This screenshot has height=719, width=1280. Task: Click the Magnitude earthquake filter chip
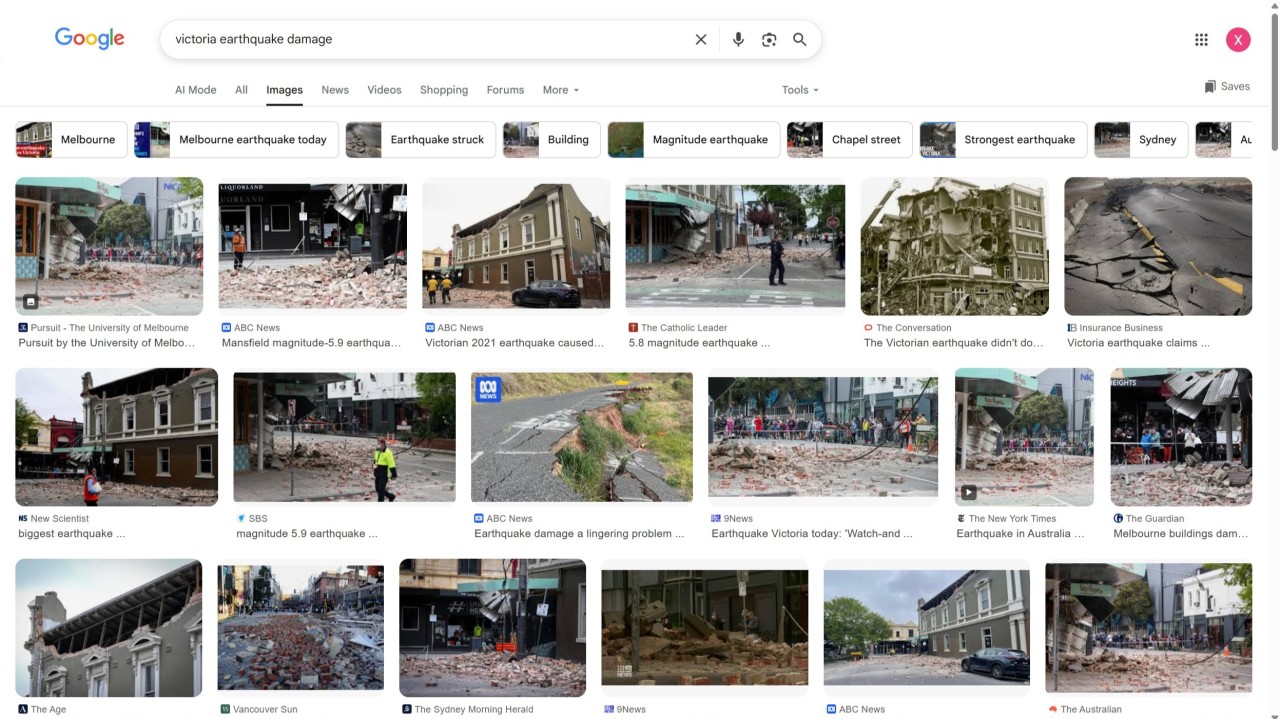(694, 140)
